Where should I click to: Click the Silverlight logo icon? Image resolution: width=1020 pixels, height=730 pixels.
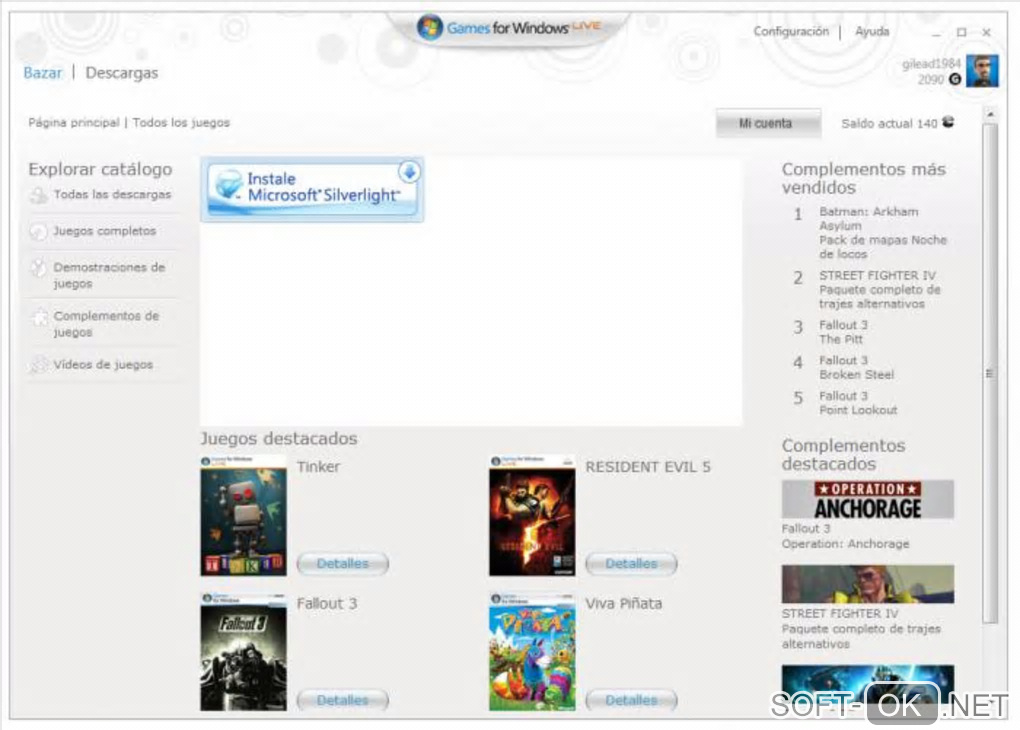[229, 185]
